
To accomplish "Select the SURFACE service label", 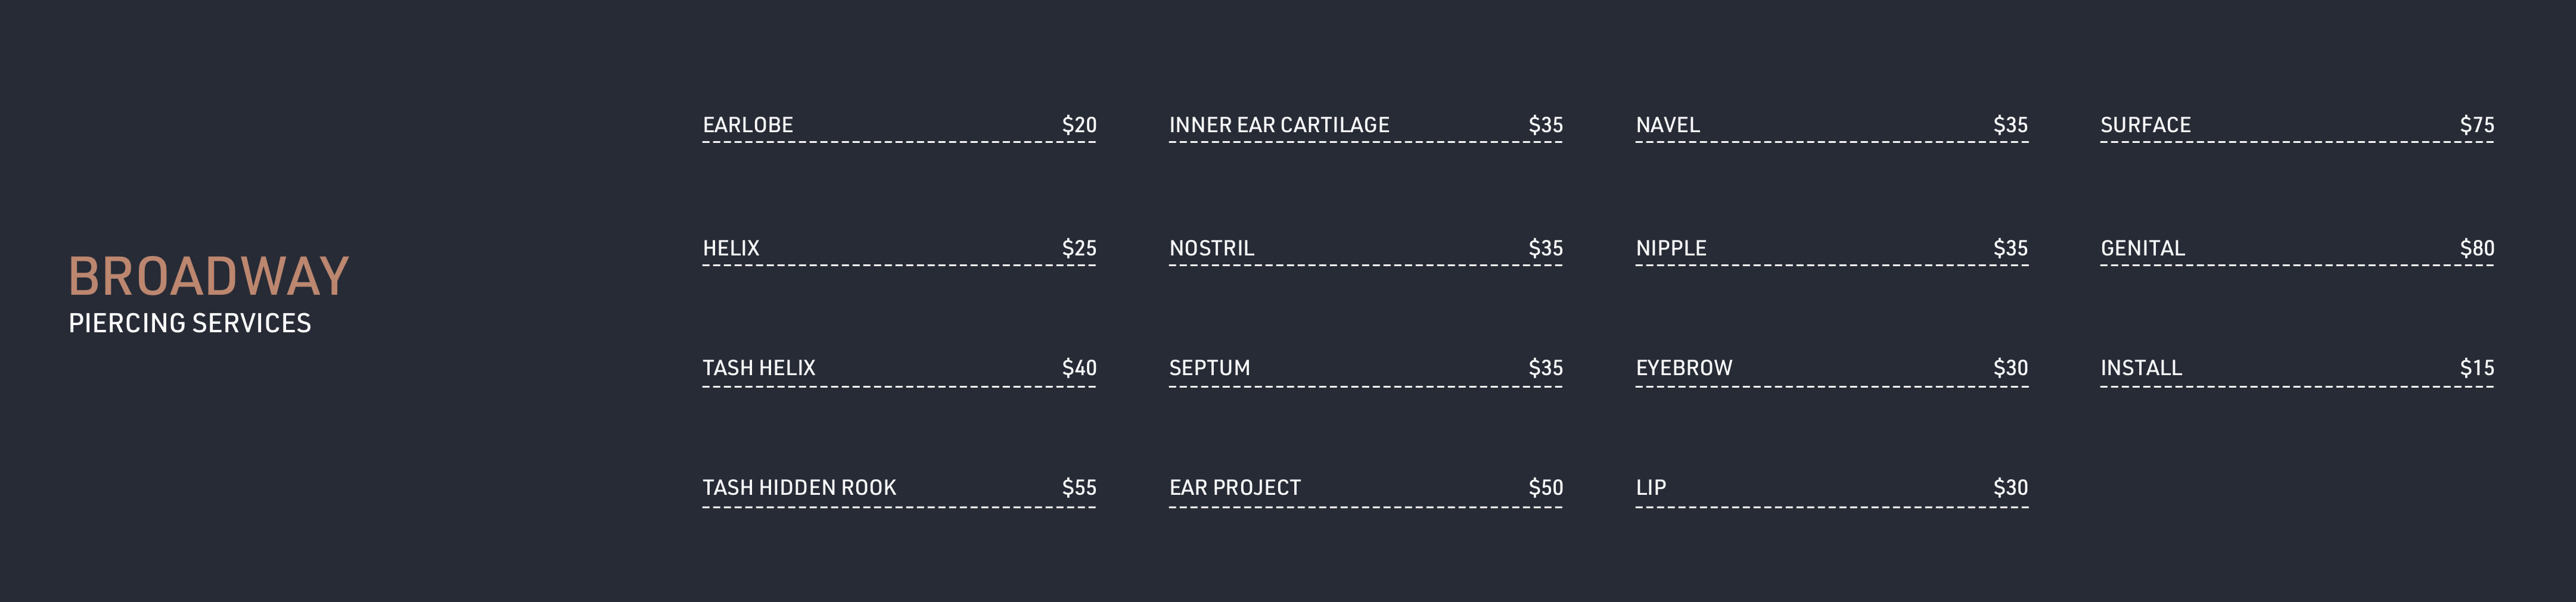I will coord(2145,125).
